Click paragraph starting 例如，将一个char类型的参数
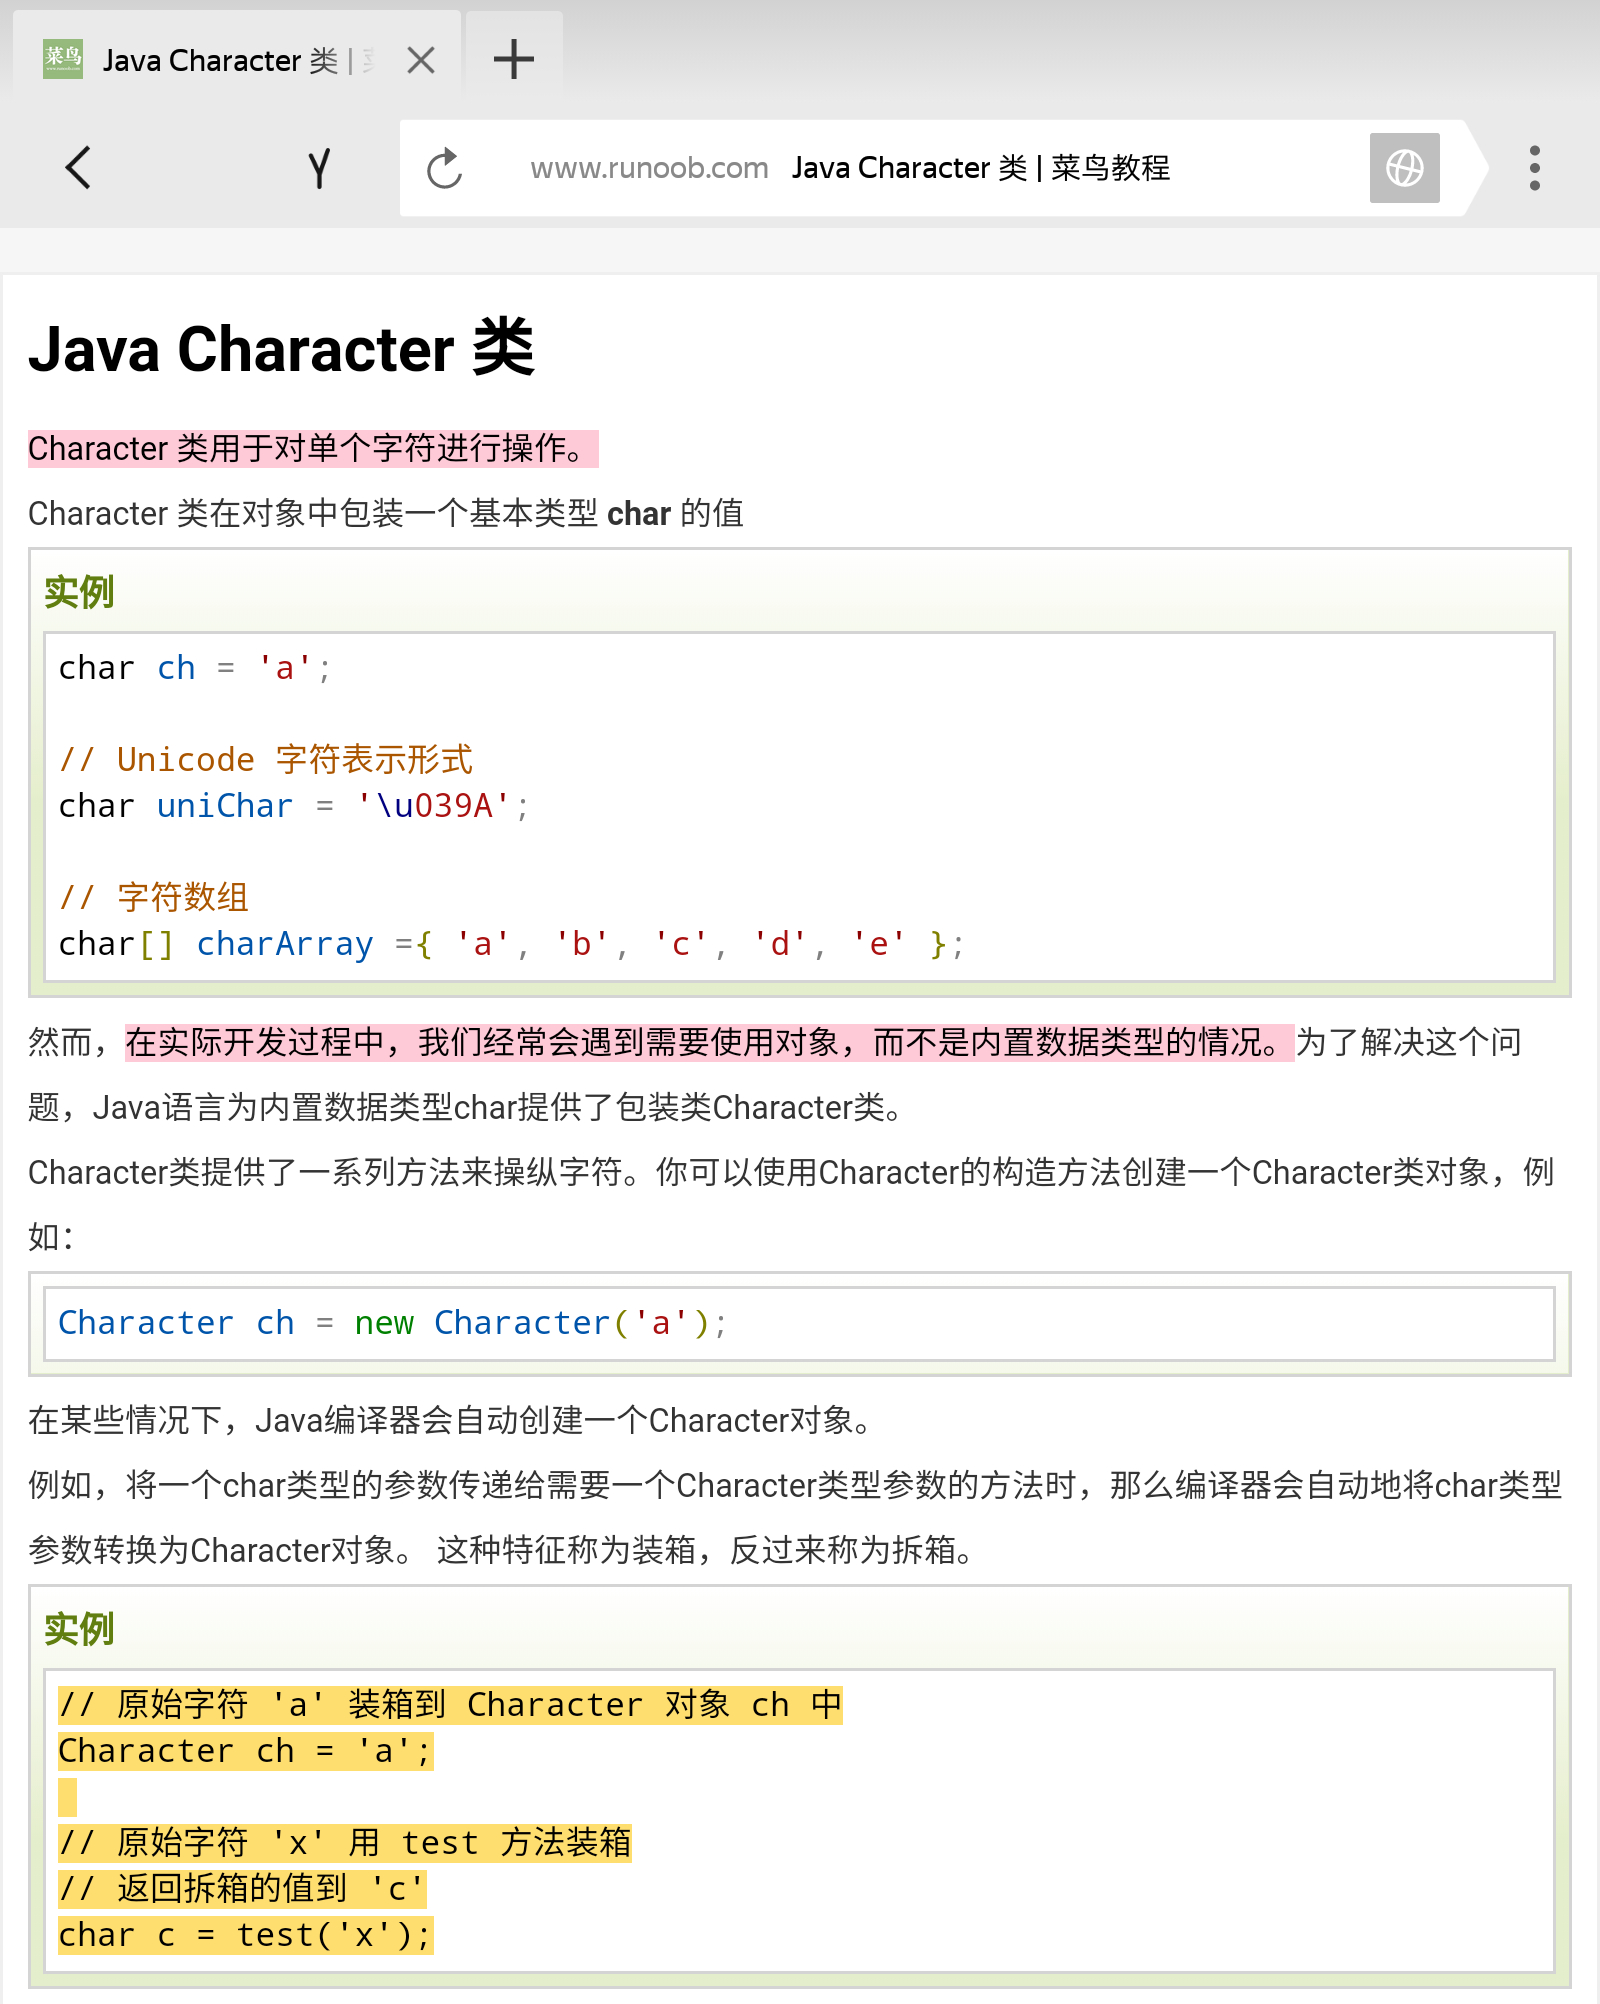The image size is (1600, 2004). coord(795,1517)
